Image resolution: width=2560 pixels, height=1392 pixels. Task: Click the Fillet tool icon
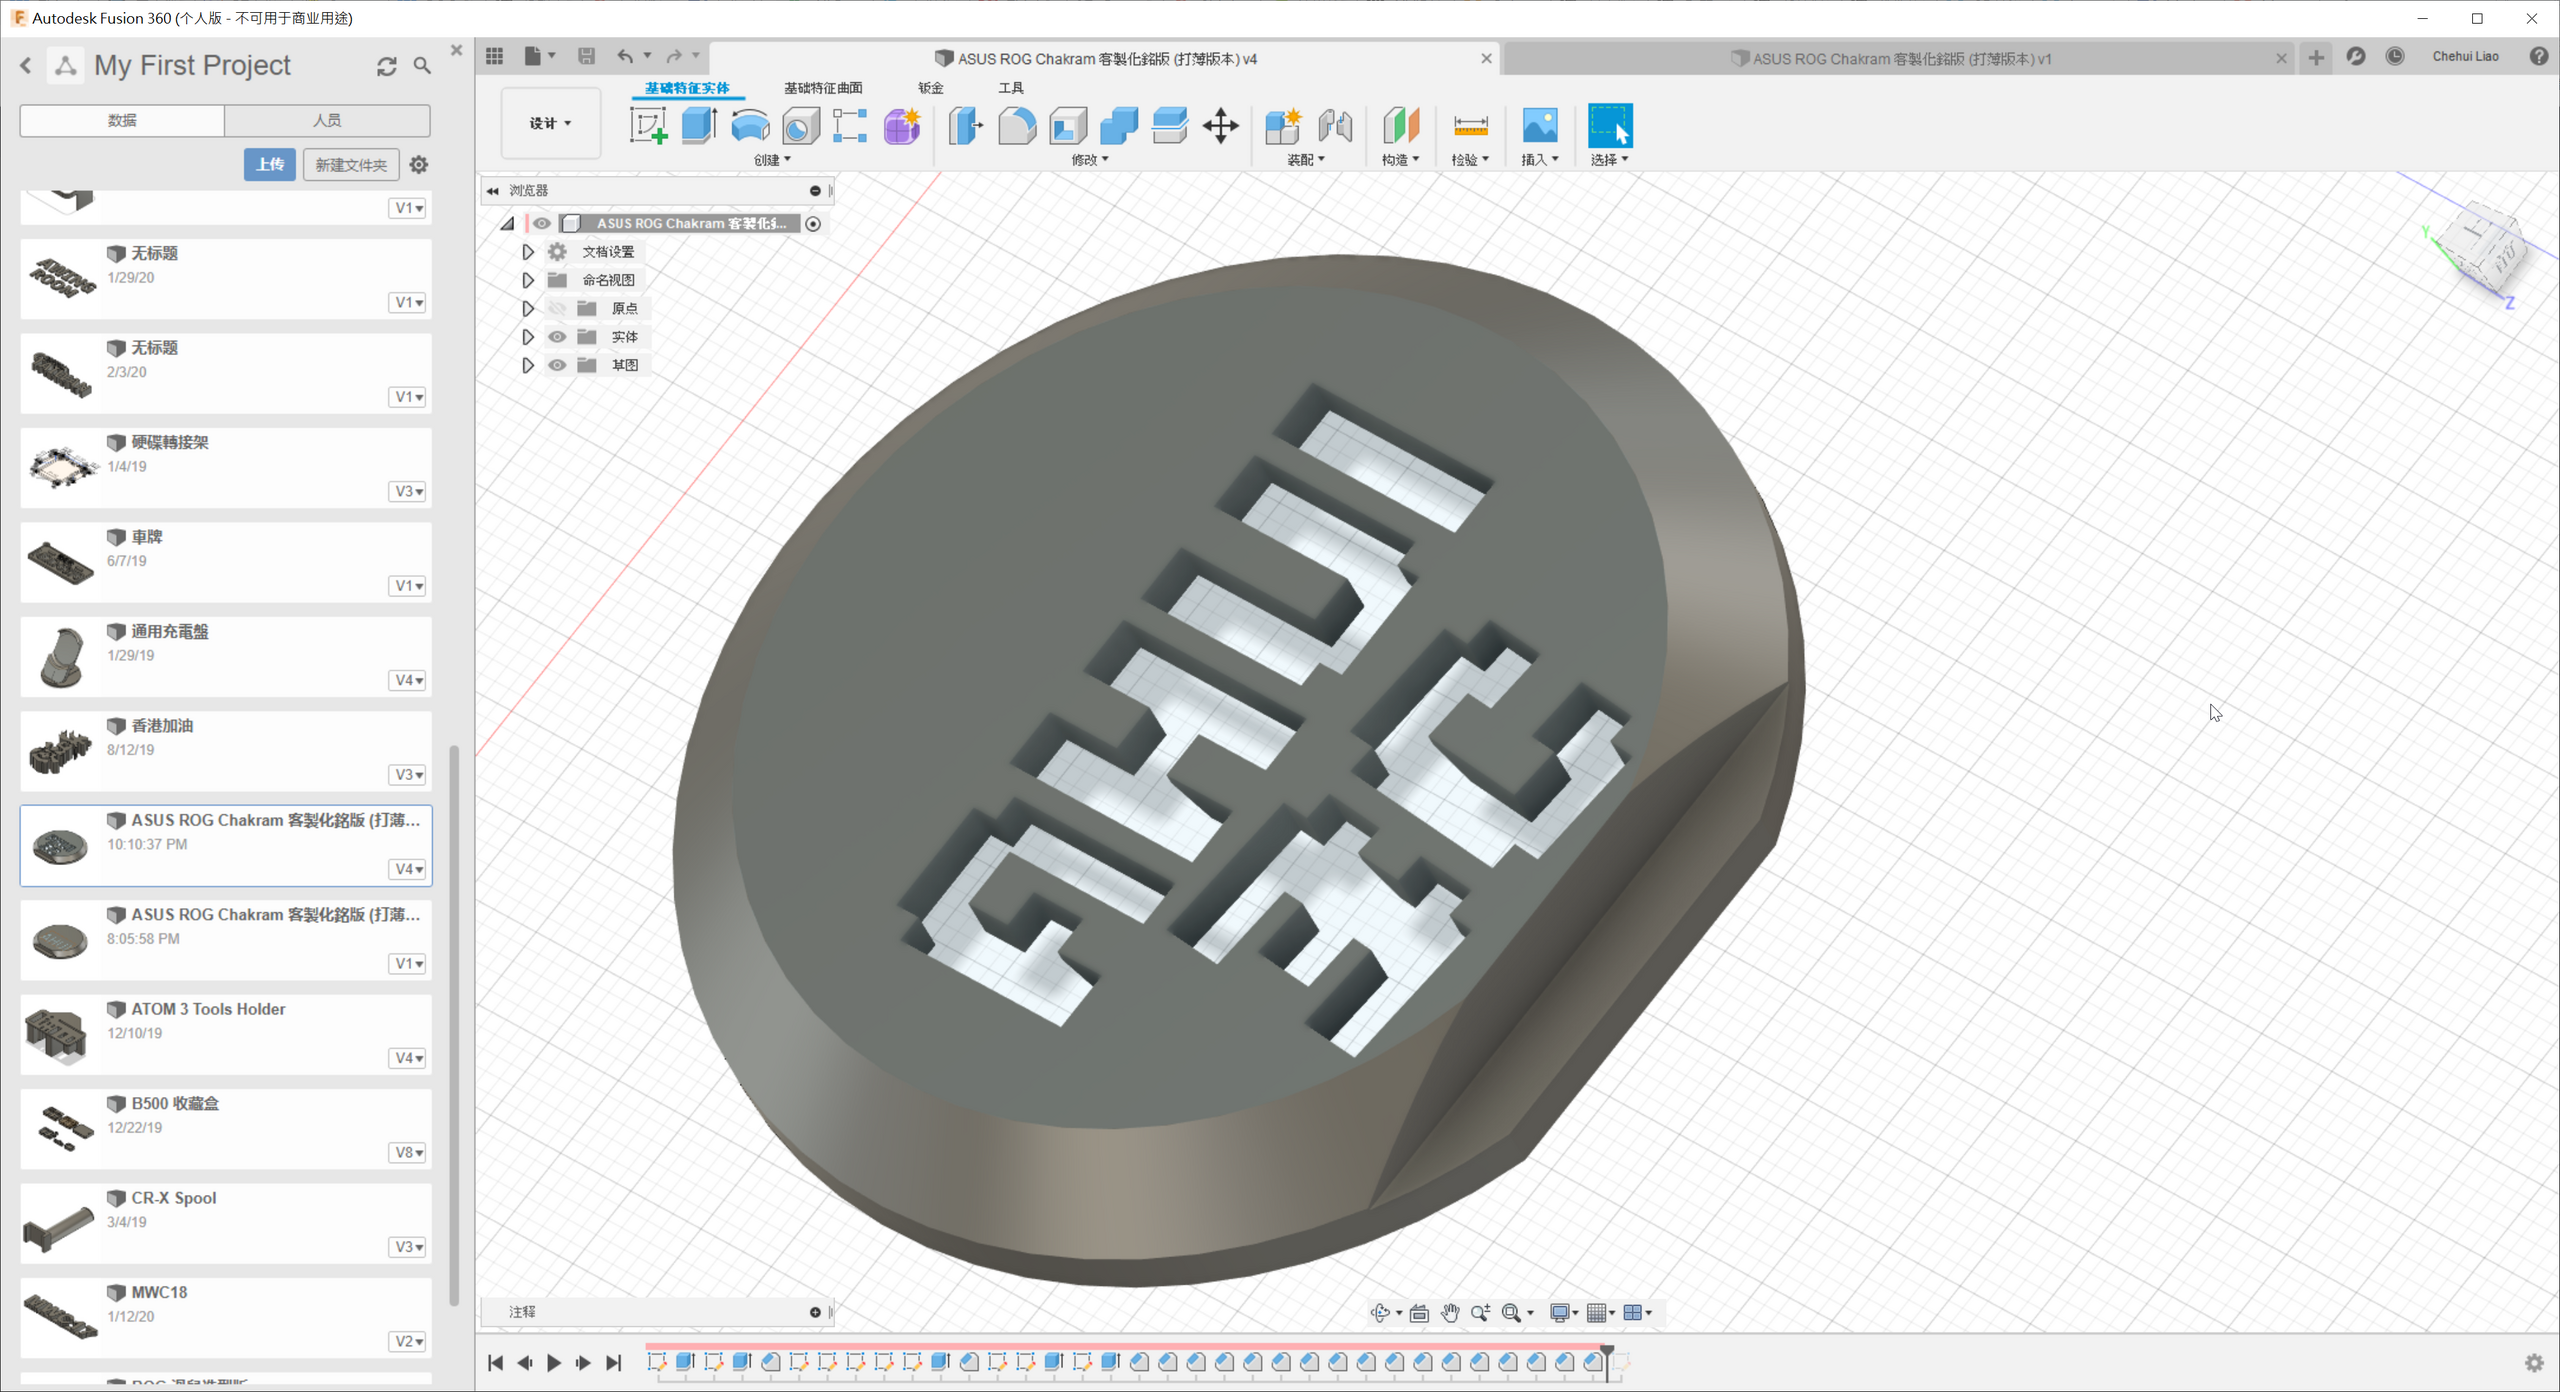(1017, 126)
